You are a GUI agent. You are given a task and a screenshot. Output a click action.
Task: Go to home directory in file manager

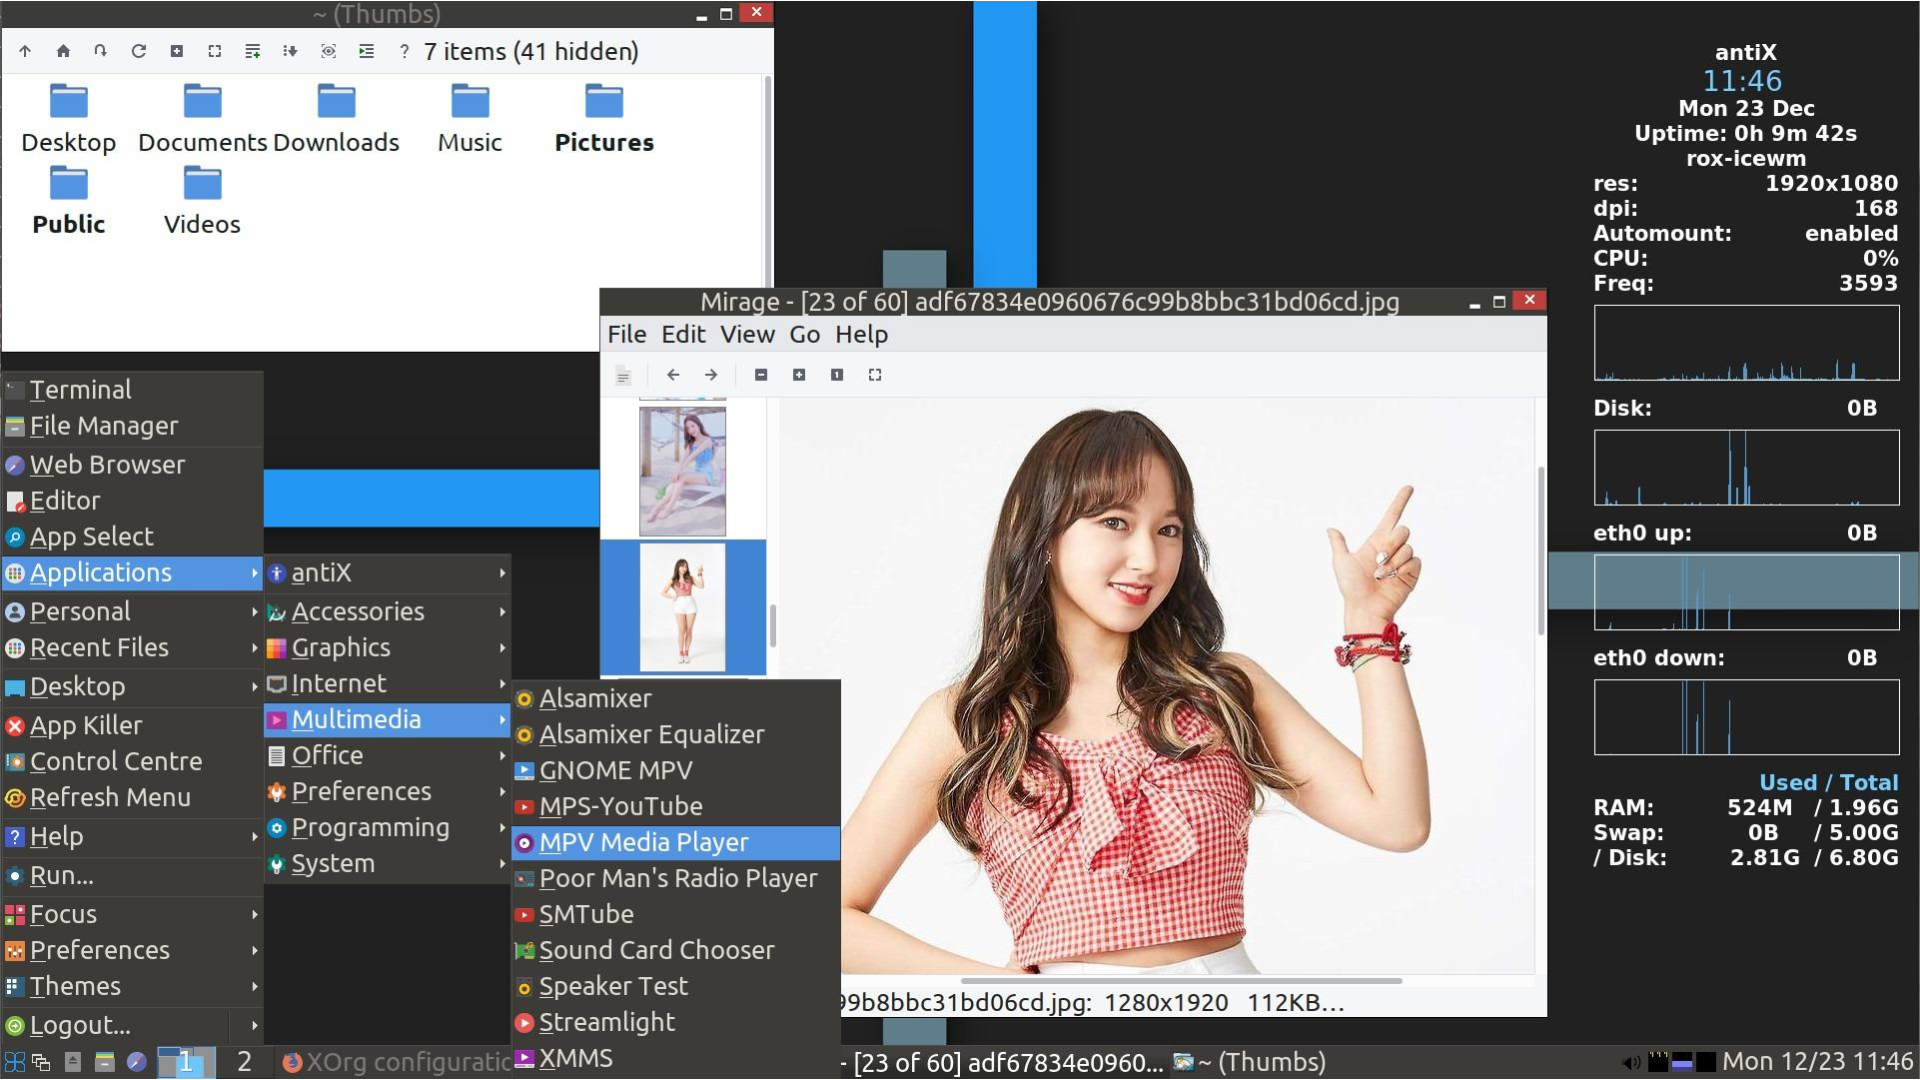(63, 51)
